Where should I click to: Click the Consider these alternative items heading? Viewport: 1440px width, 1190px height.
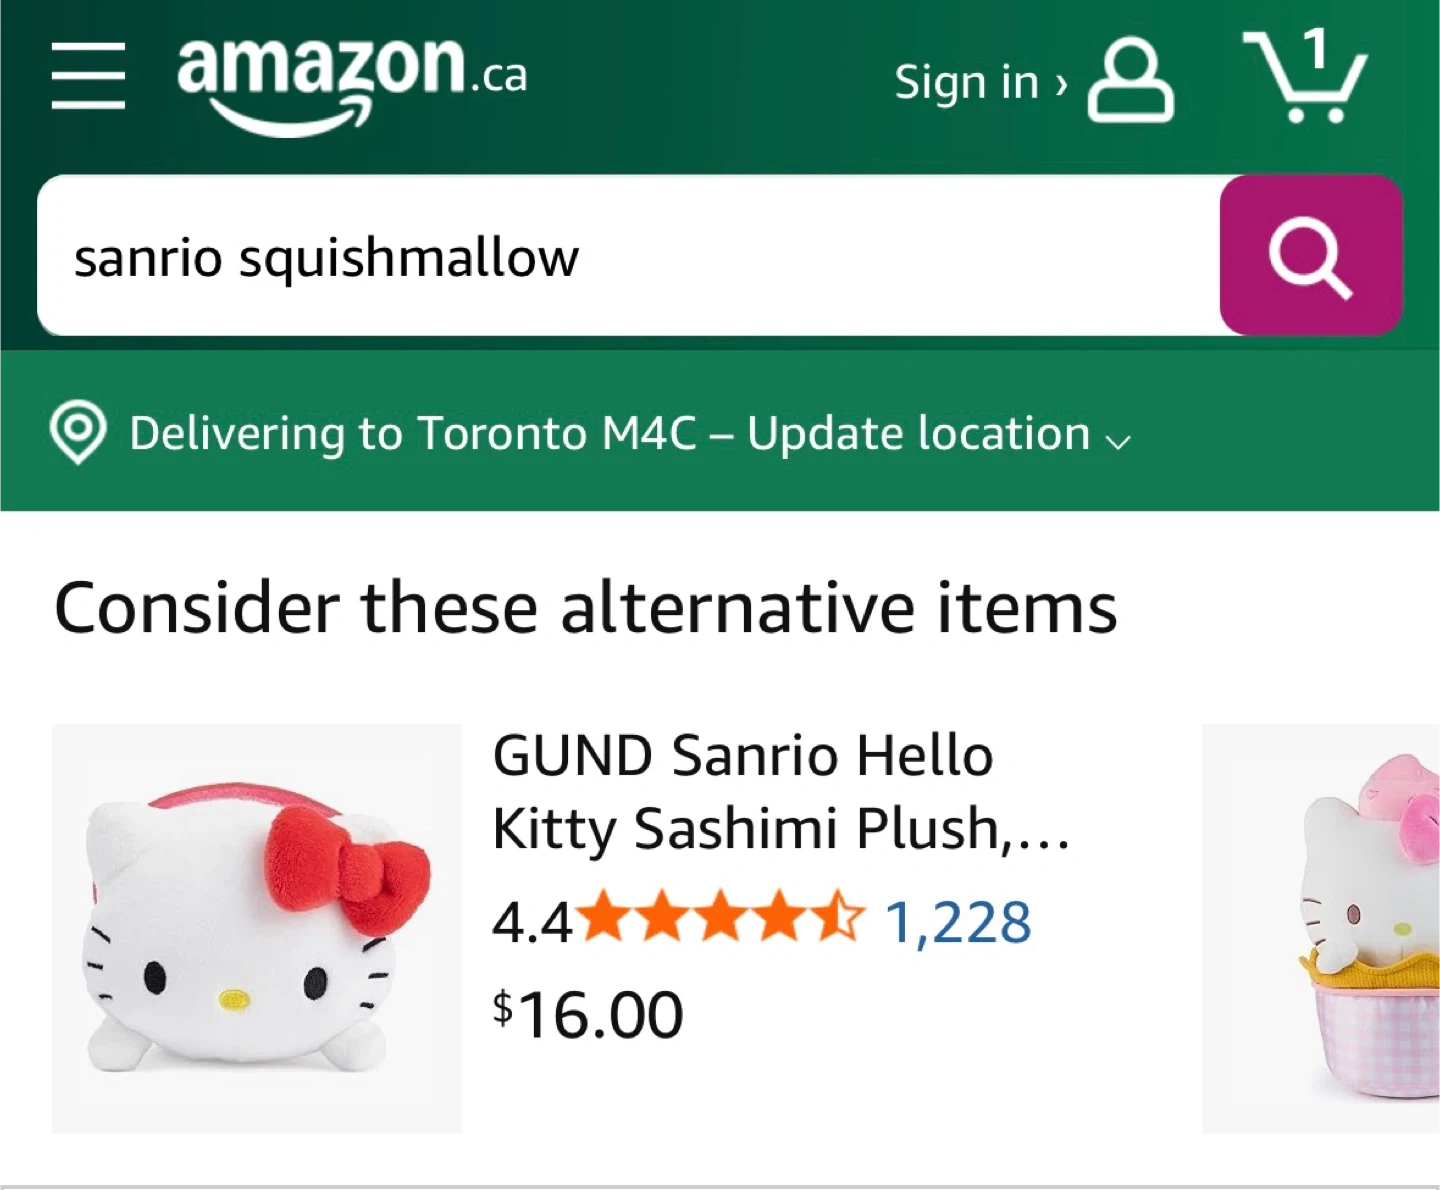coord(585,607)
